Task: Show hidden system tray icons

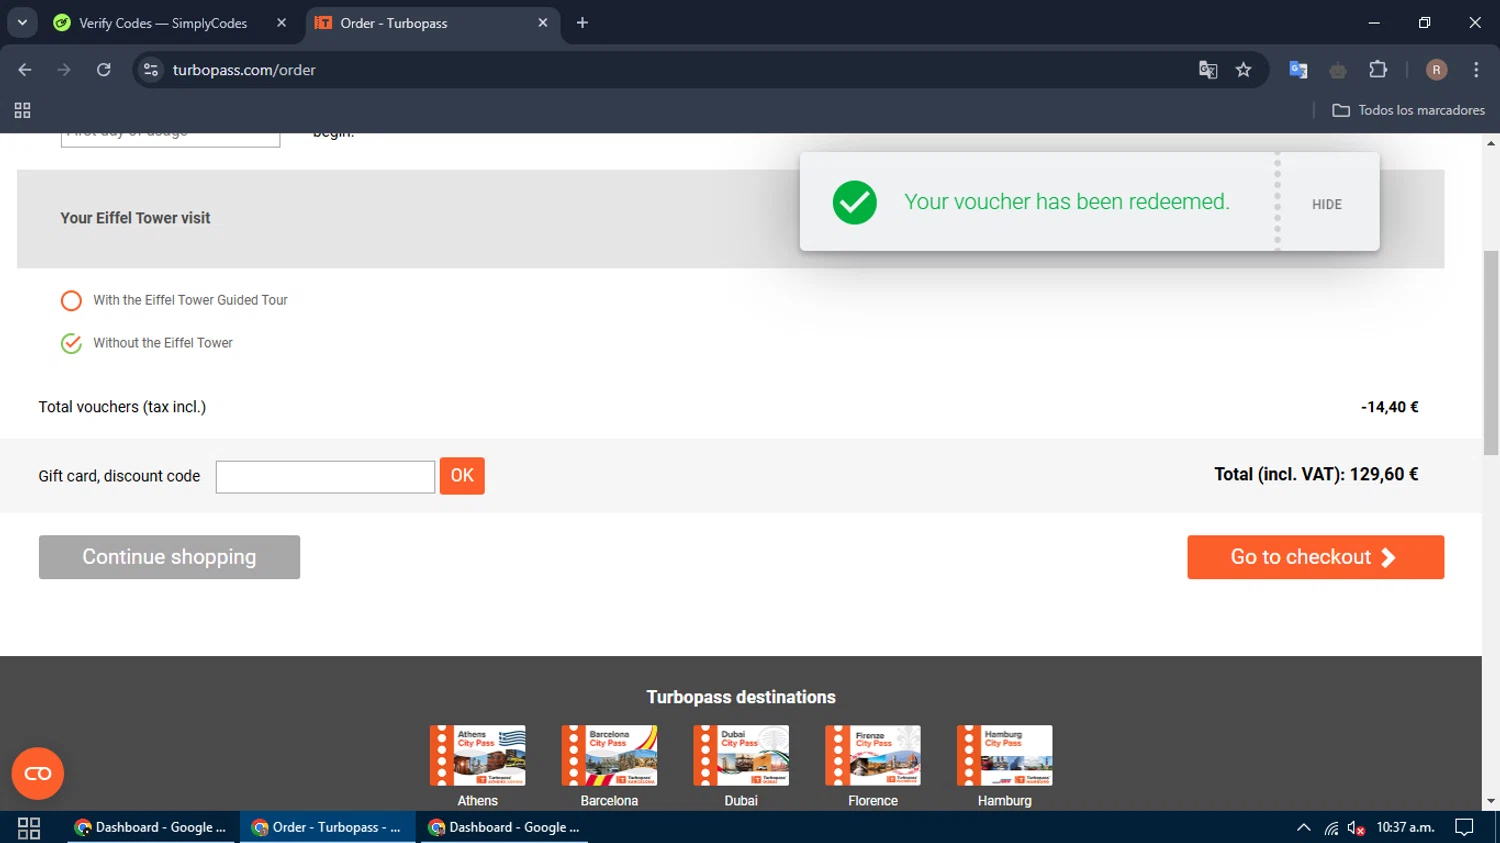Action: 1303,827
